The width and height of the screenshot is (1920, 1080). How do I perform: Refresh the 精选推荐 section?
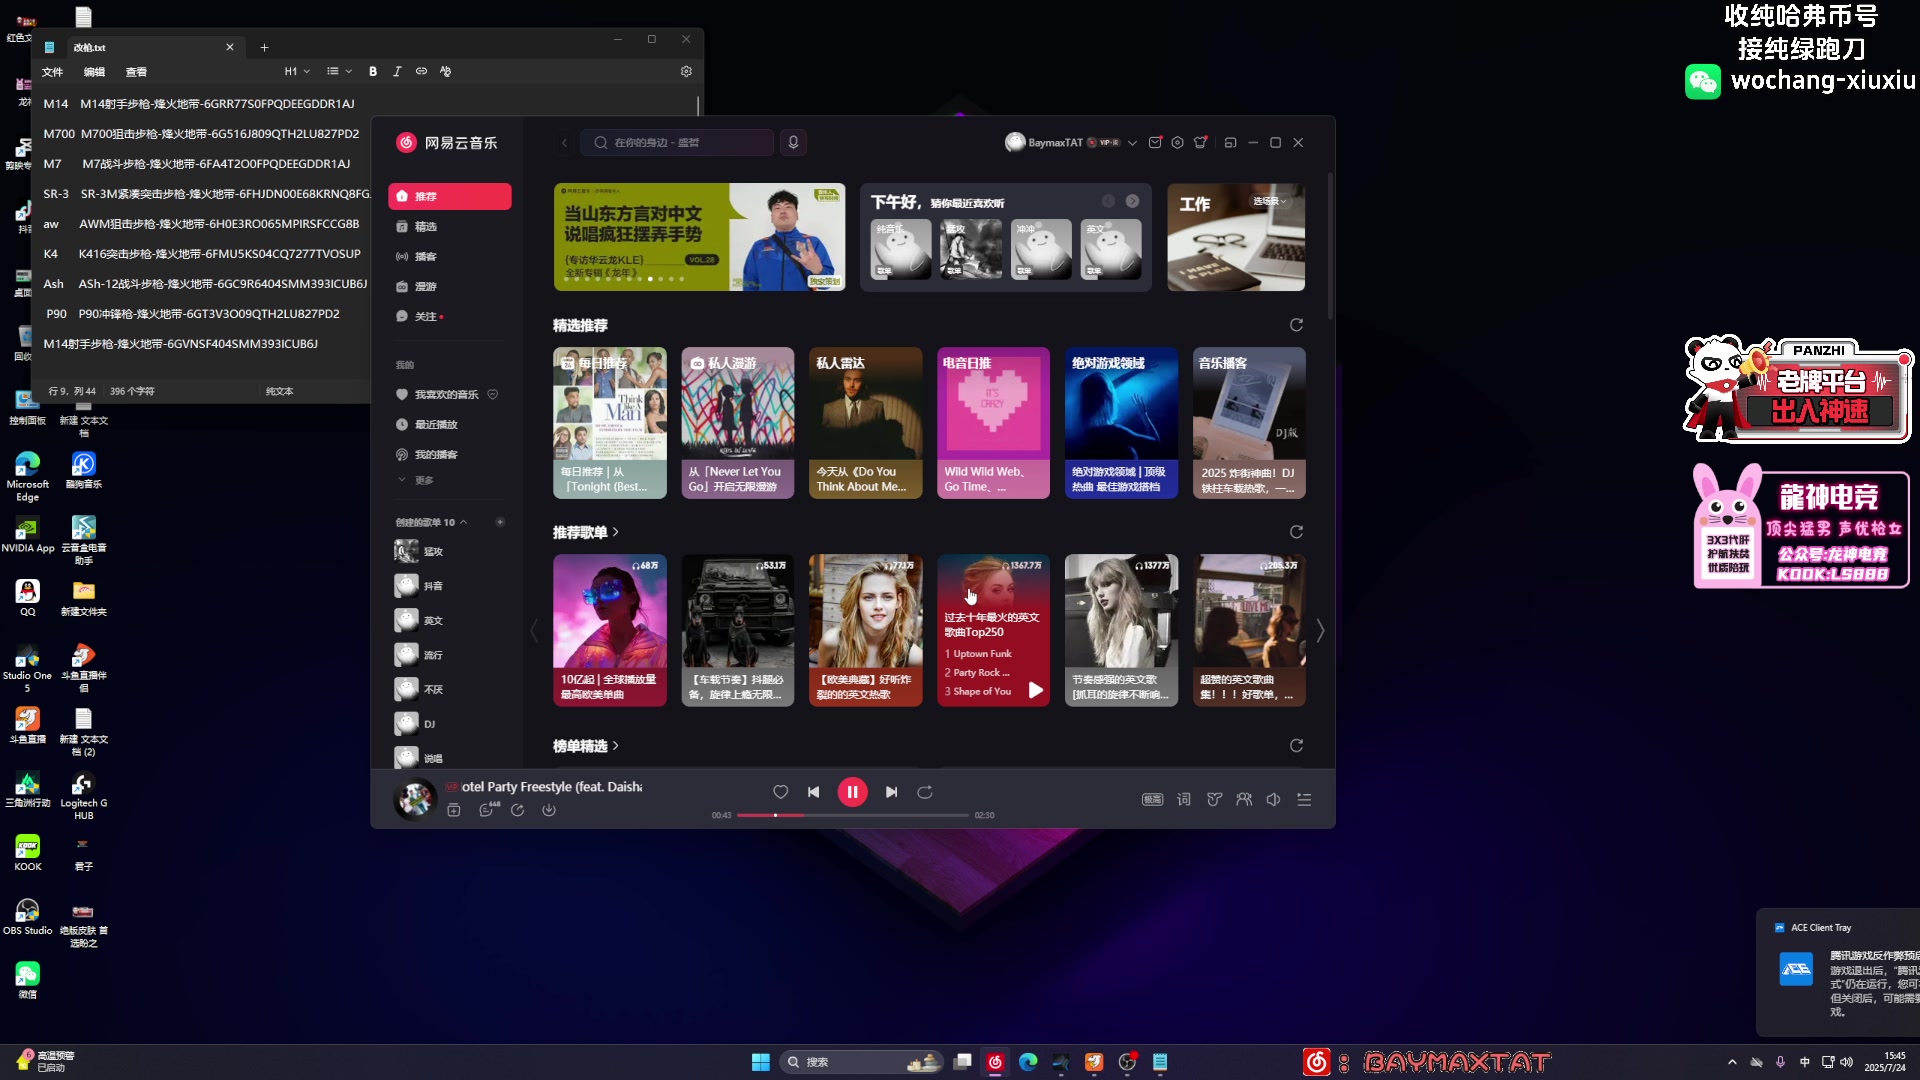click(x=1296, y=325)
